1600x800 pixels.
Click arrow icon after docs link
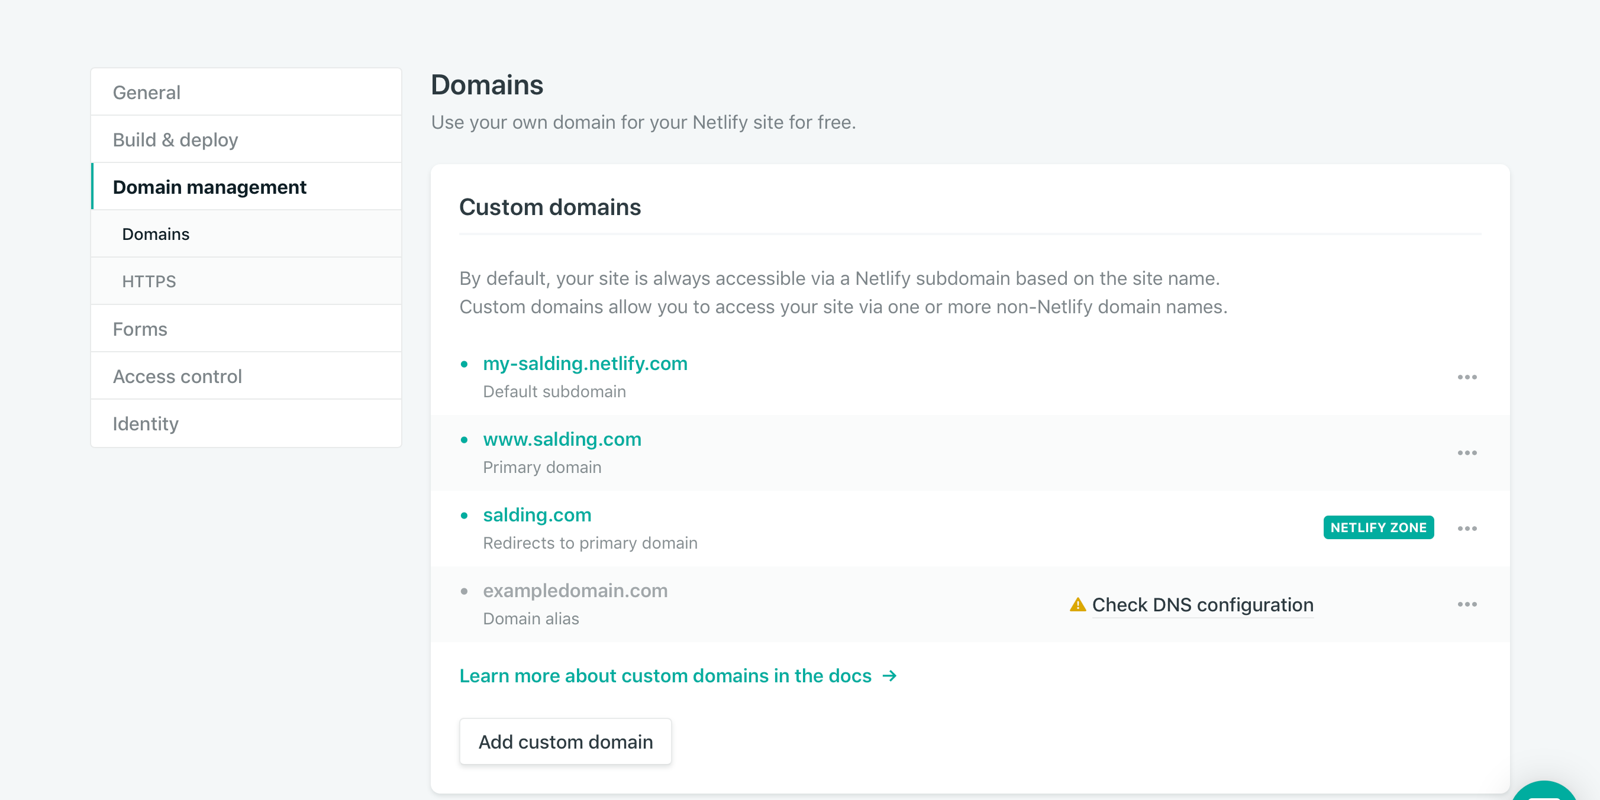click(889, 676)
